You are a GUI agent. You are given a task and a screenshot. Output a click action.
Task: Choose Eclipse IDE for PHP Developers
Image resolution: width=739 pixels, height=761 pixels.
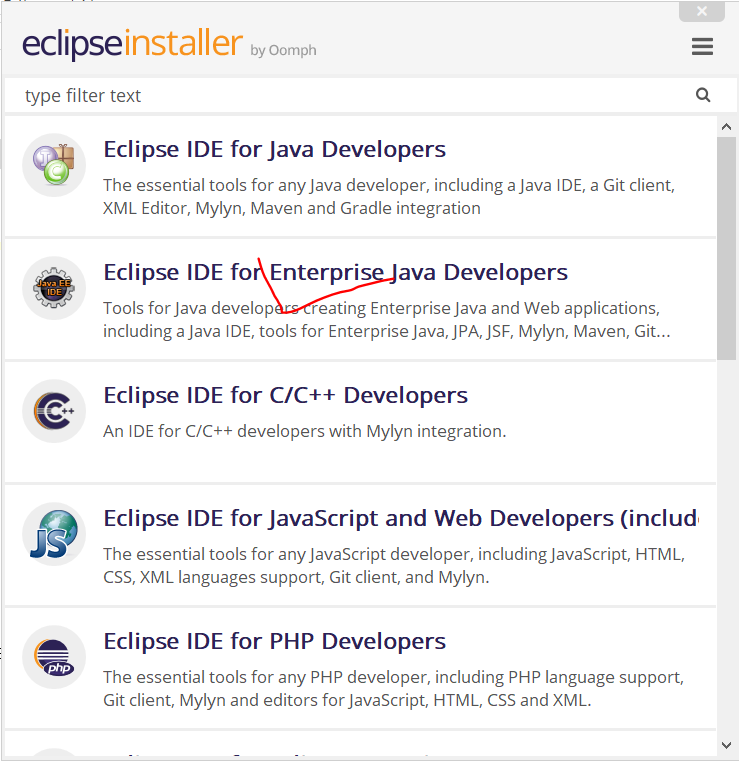click(x=274, y=641)
